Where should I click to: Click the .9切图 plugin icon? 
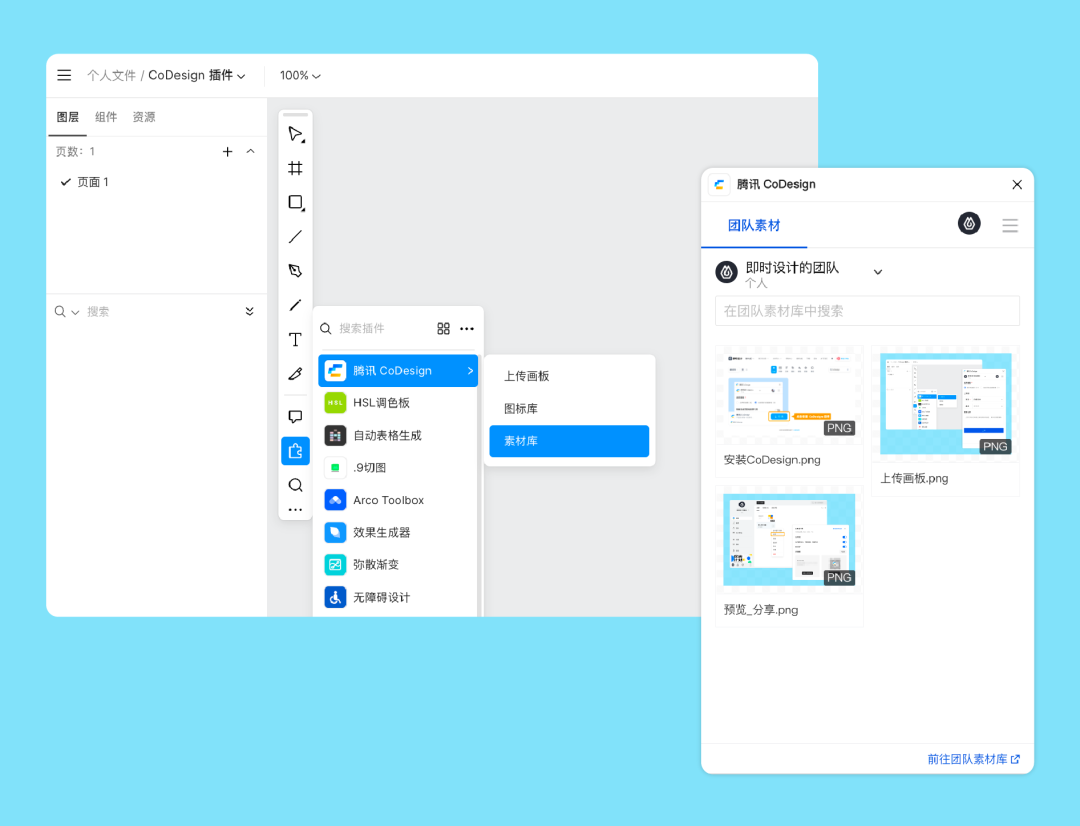(335, 468)
